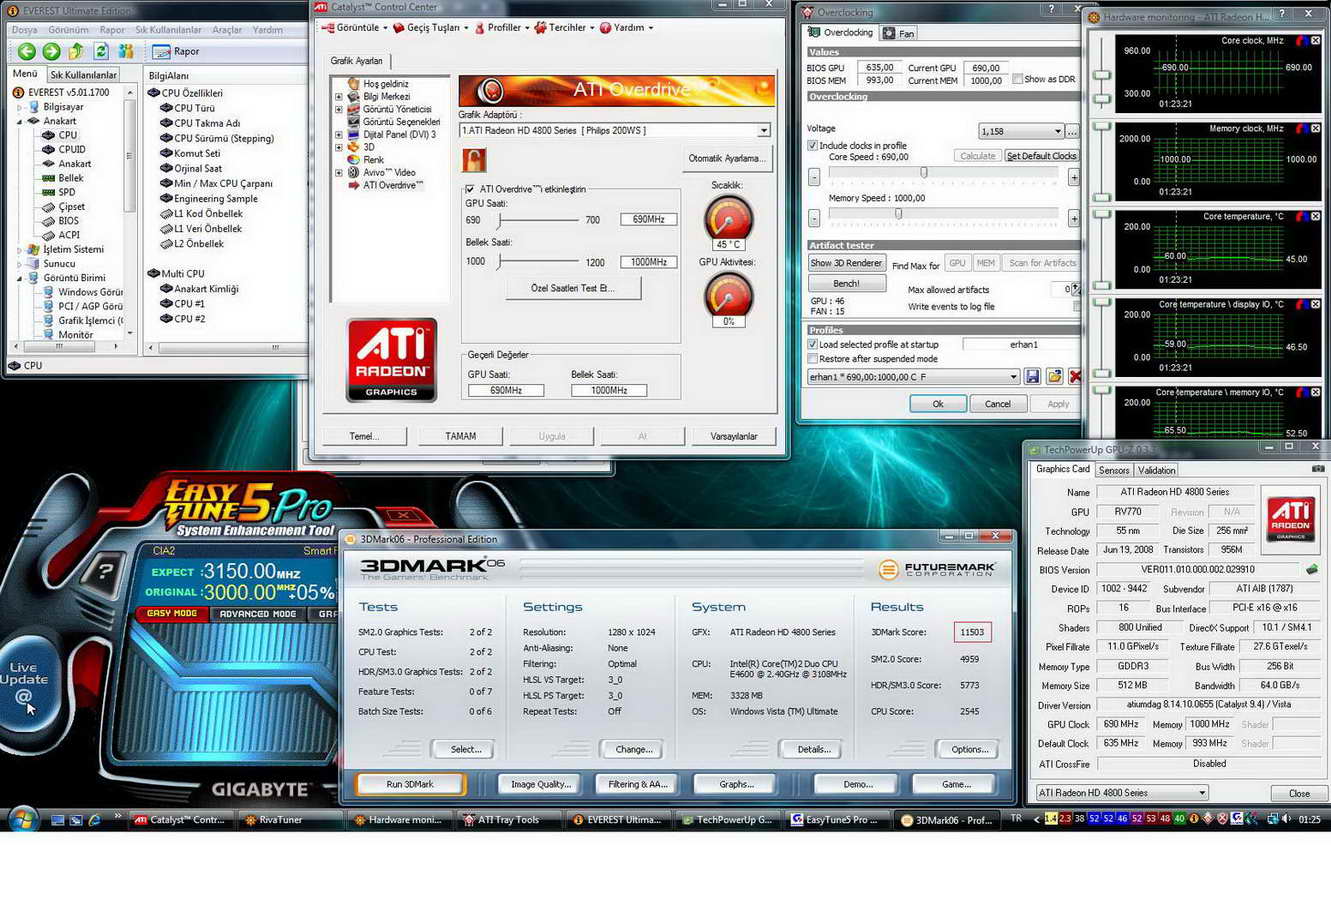
Task: Select ADVANCED MODE in EasyTune
Action: click(x=258, y=614)
